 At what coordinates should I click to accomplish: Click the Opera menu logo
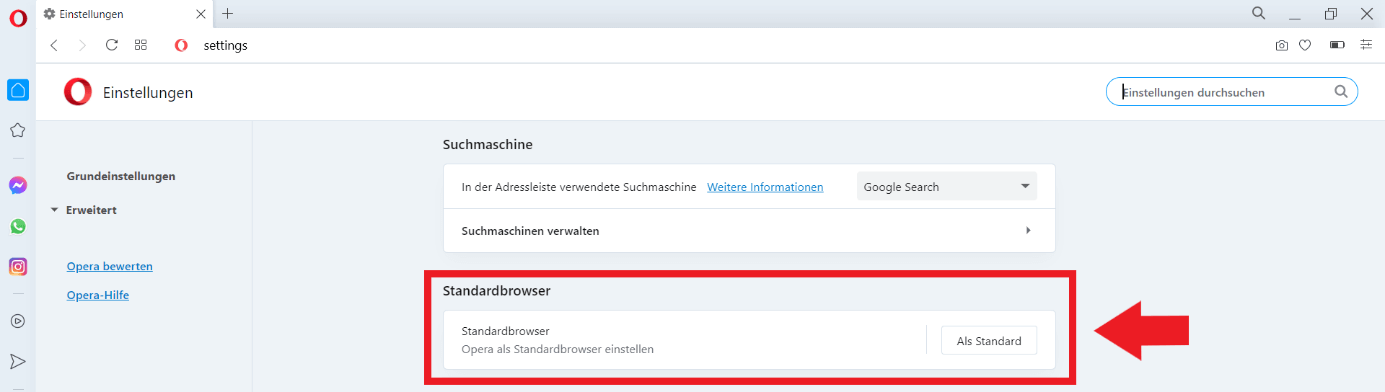click(x=17, y=17)
